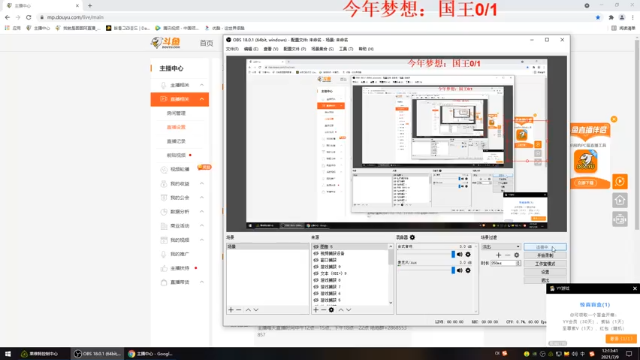The width and height of the screenshot is (640, 360).
Task: Mute 麦克风/Aux via the second mixer speaker icon
Action: click(x=460, y=270)
